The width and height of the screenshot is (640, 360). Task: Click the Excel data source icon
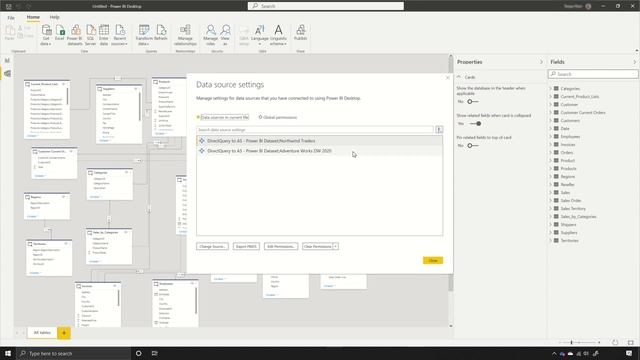pyautogui.click(x=60, y=33)
